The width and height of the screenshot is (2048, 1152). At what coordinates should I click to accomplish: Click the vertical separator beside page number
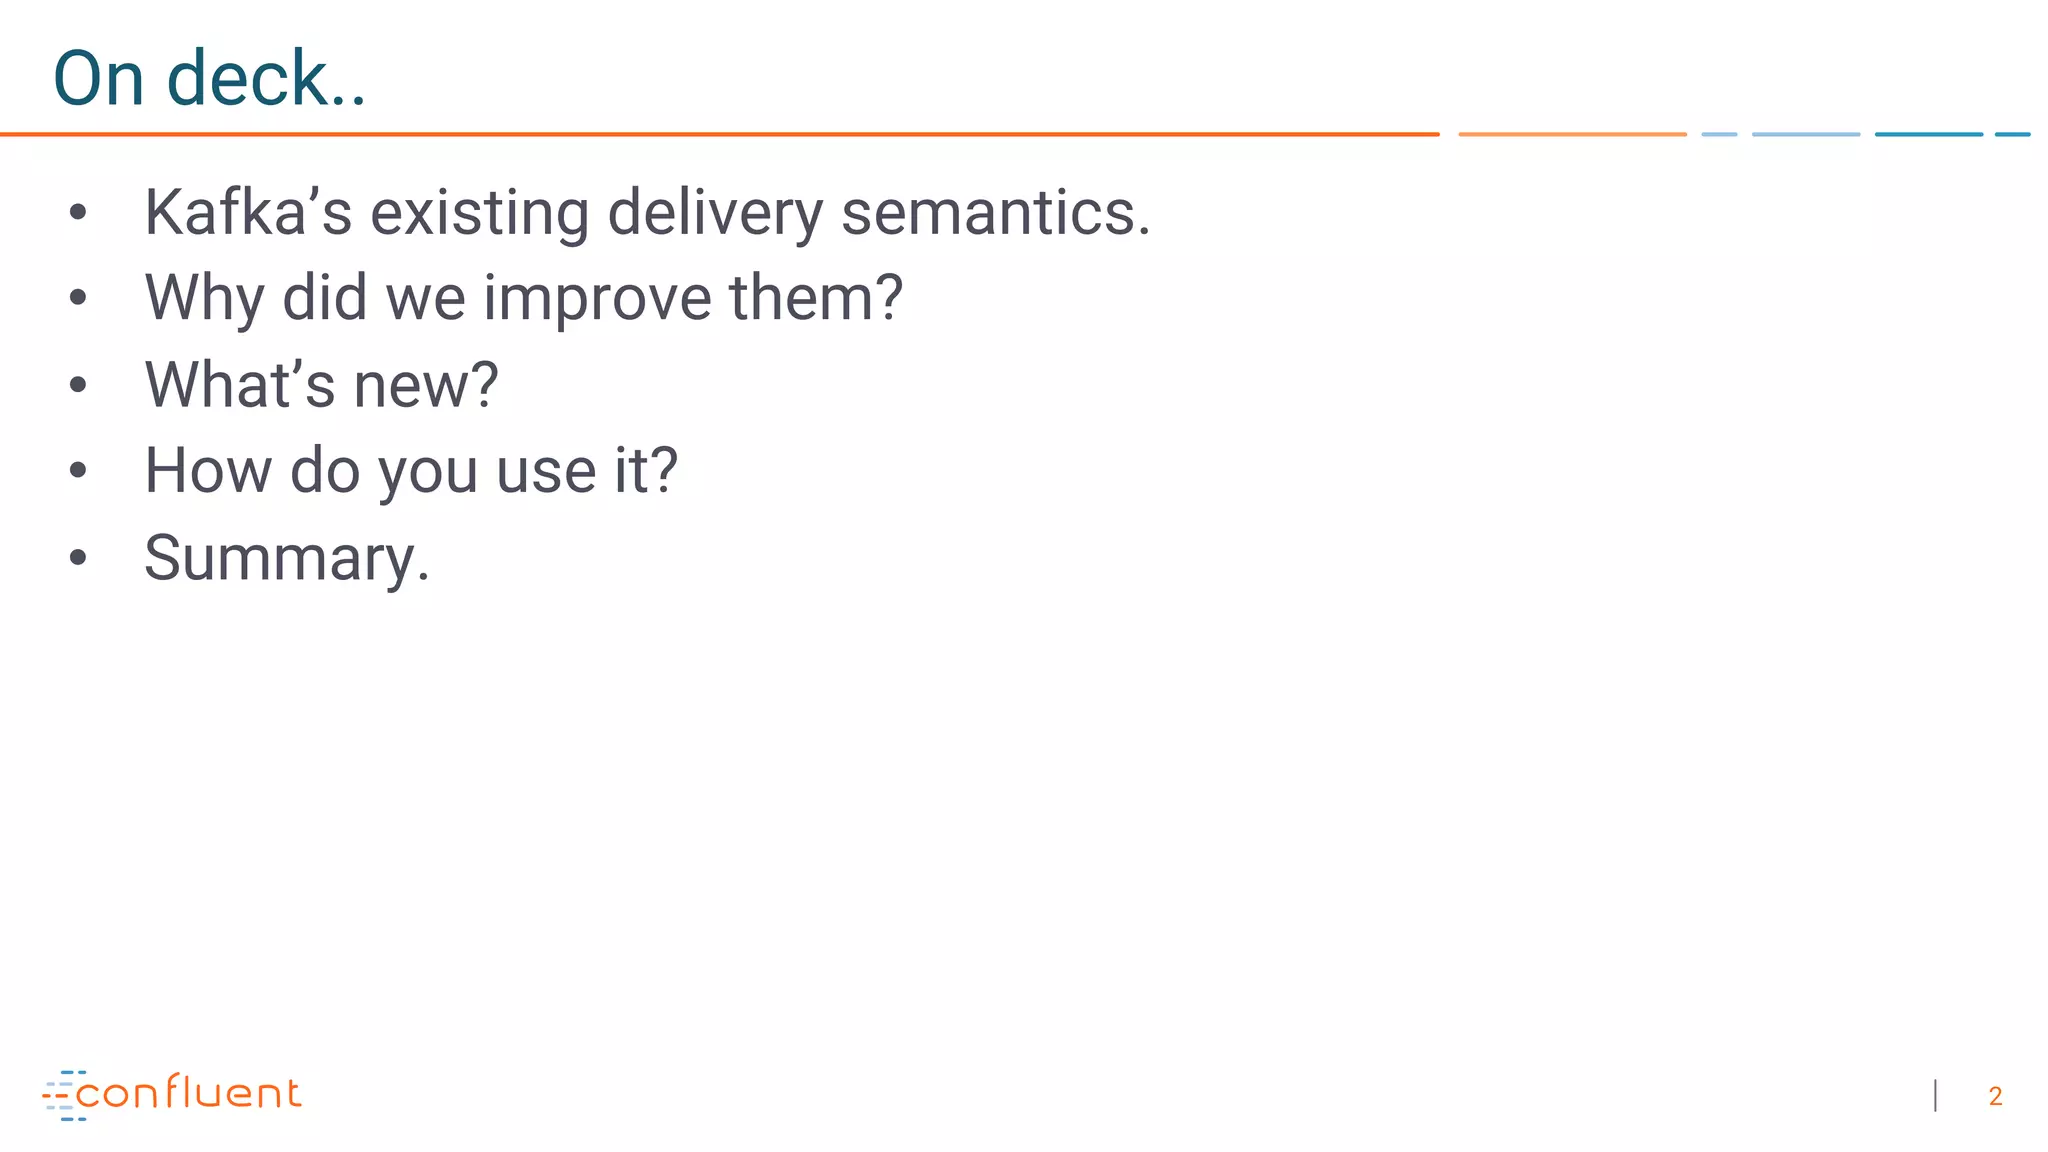click(1936, 1096)
